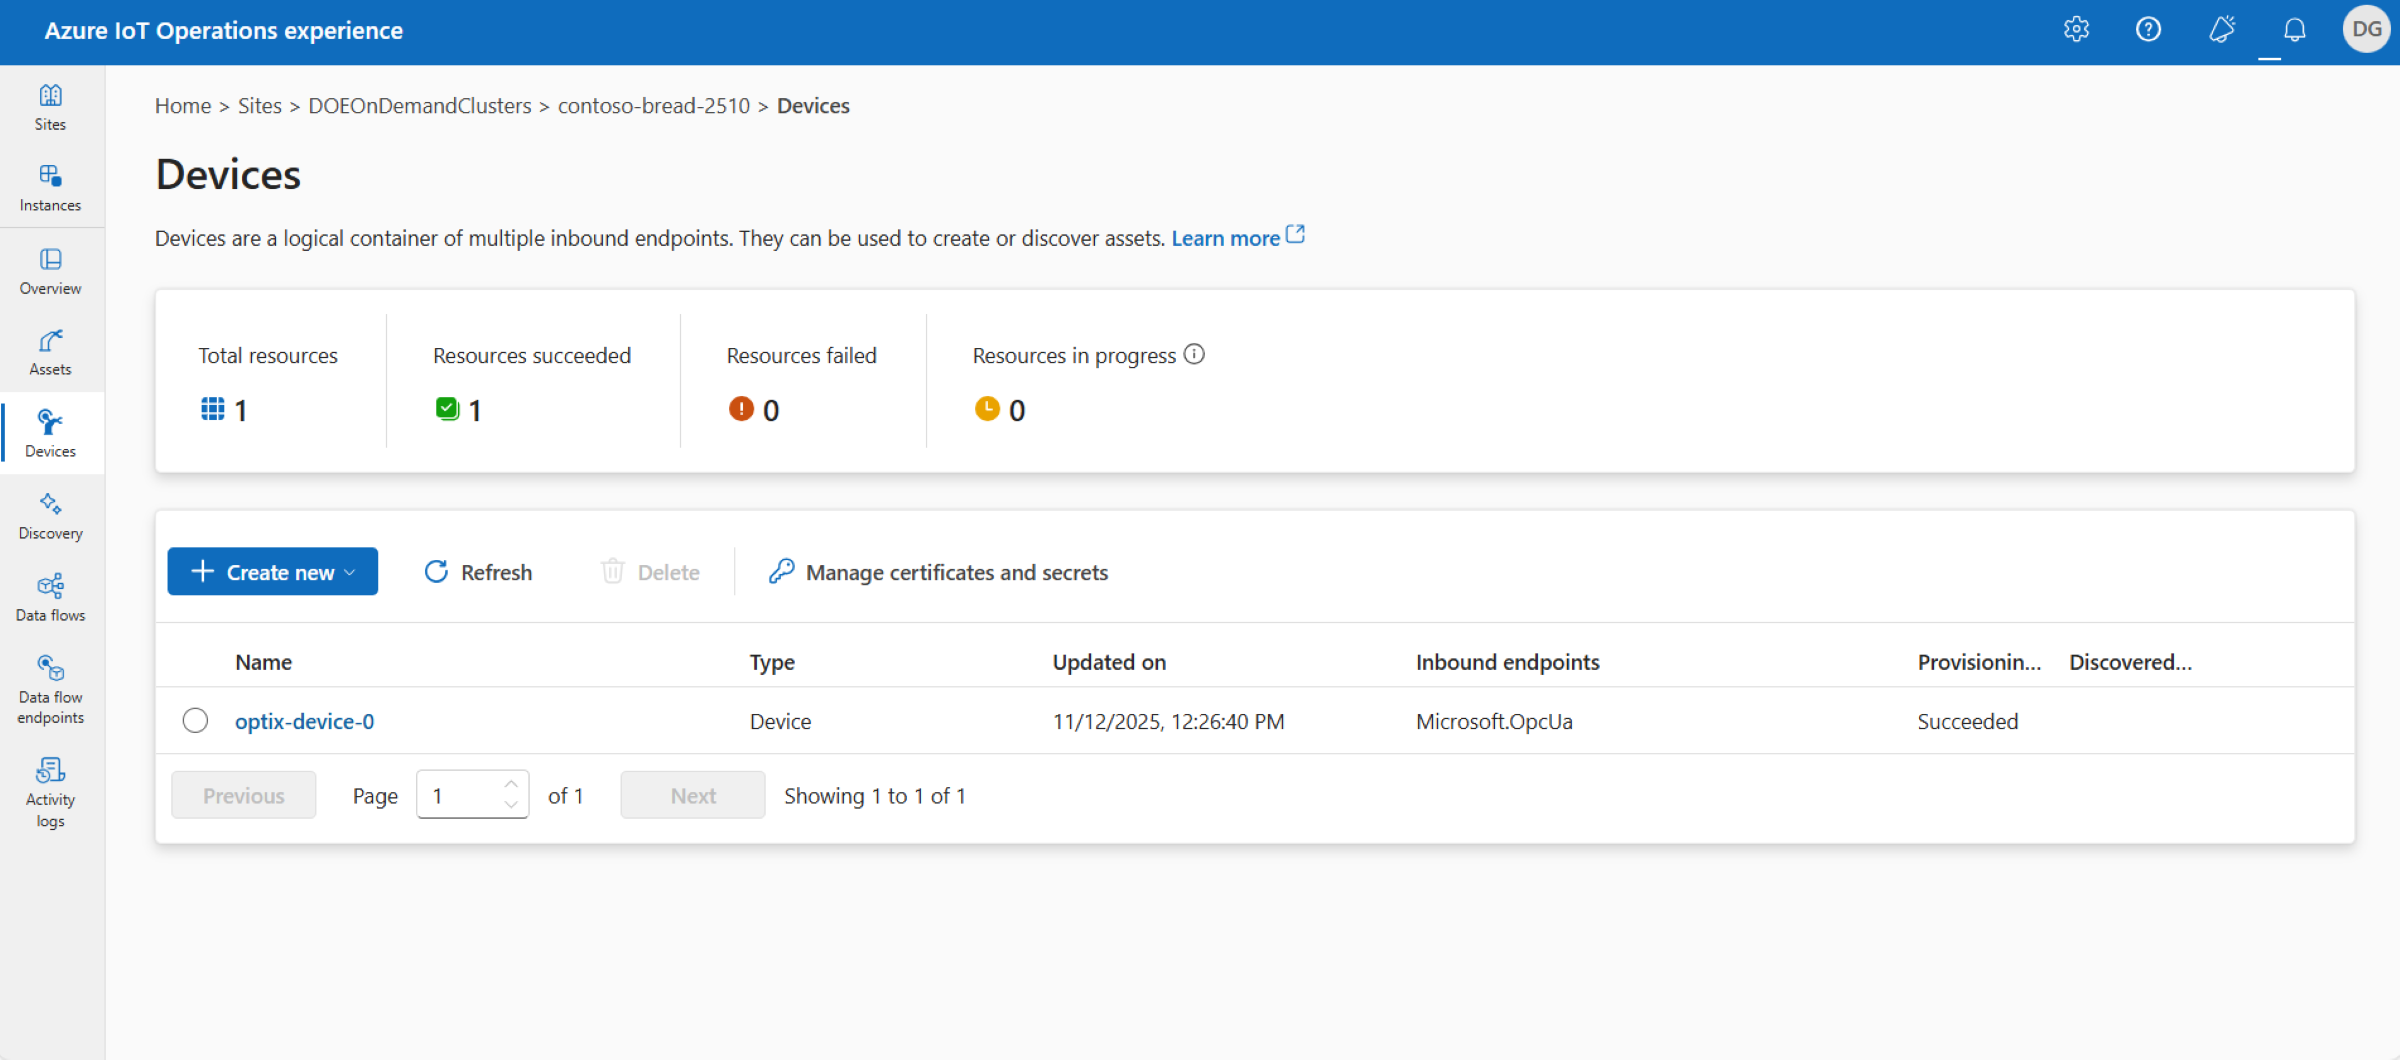Image resolution: width=2400 pixels, height=1060 pixels.
Task: Click contoso-bread-2510 in the breadcrumb
Action: (654, 106)
